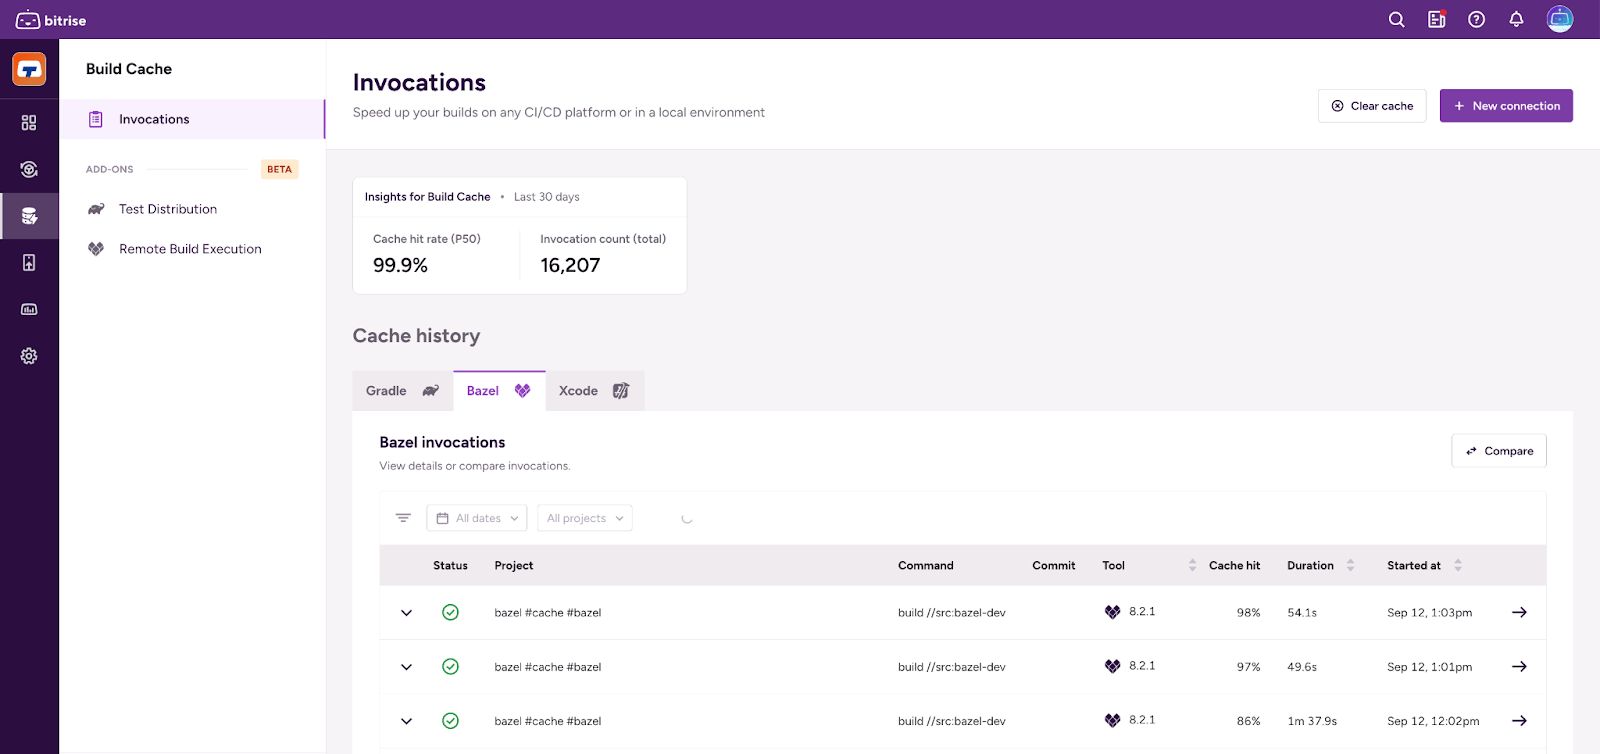The width and height of the screenshot is (1600, 754).
Task: Click the notifications bell icon
Action: click(x=1516, y=20)
